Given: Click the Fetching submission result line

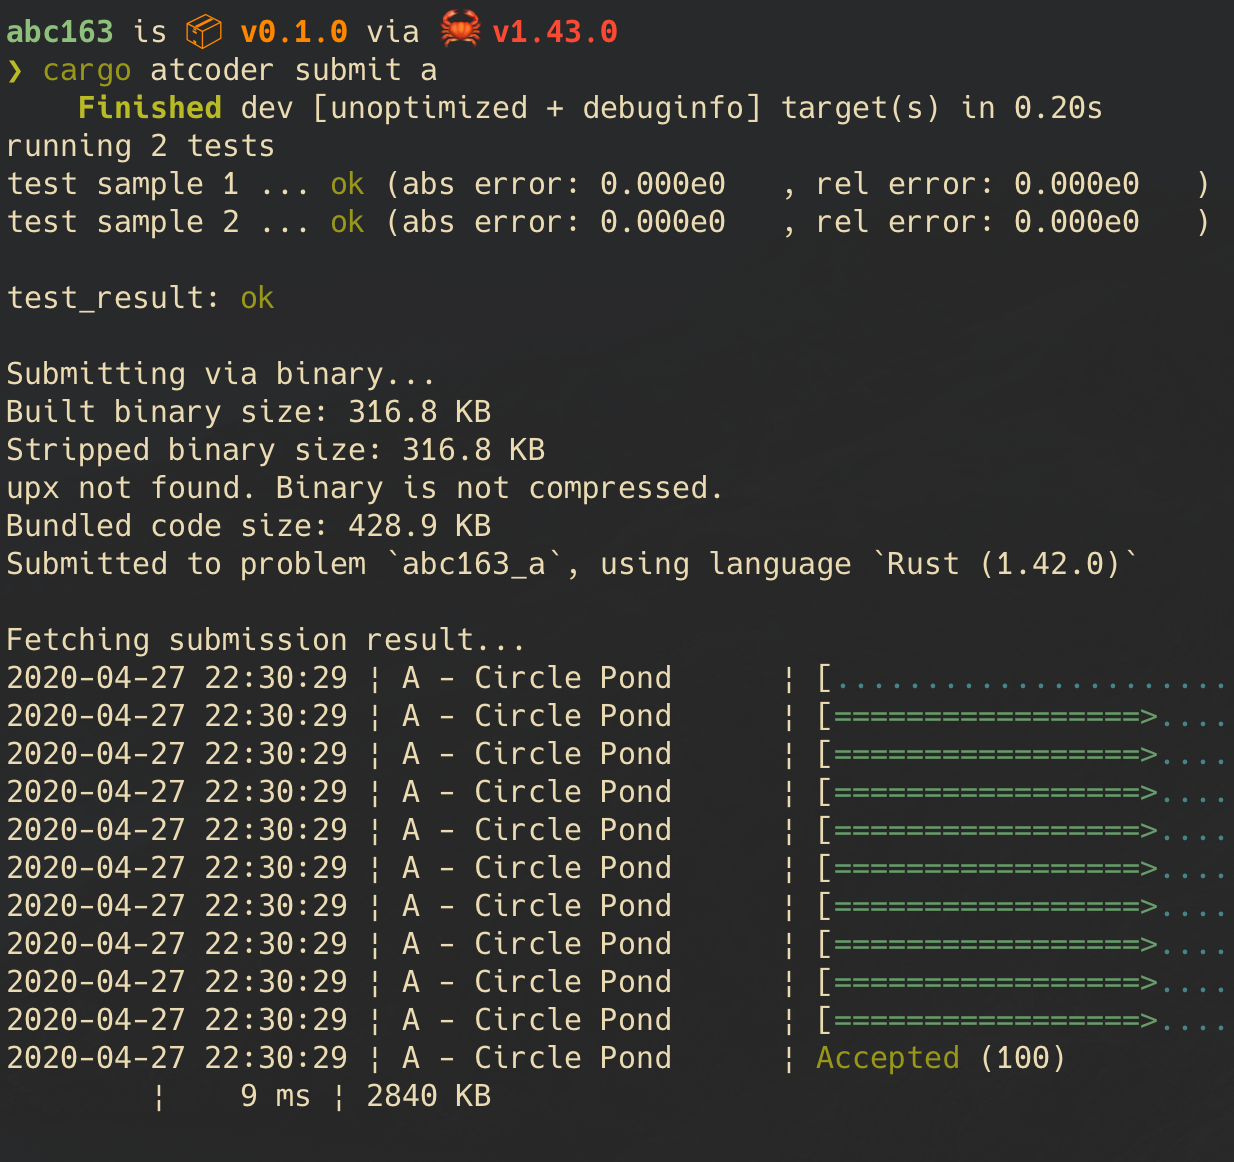Looking at the screenshot, I should 266,640.
